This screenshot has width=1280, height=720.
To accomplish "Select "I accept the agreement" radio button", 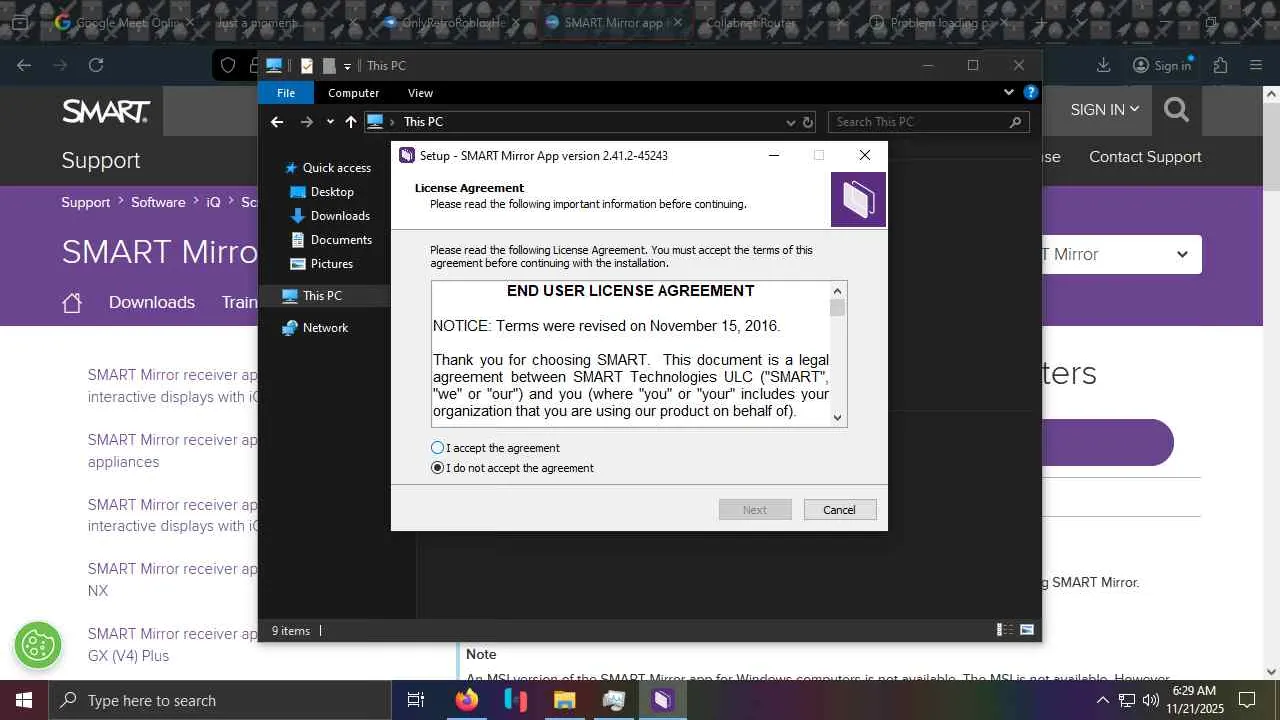I will [x=437, y=448].
